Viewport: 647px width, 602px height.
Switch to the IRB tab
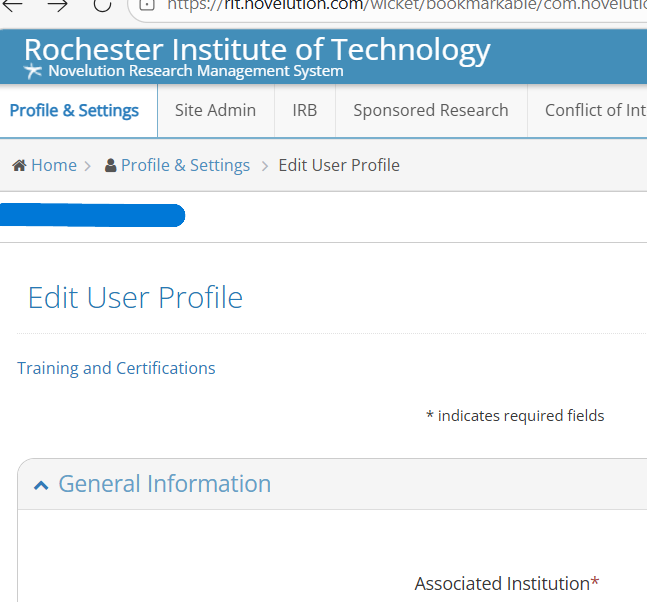point(305,111)
